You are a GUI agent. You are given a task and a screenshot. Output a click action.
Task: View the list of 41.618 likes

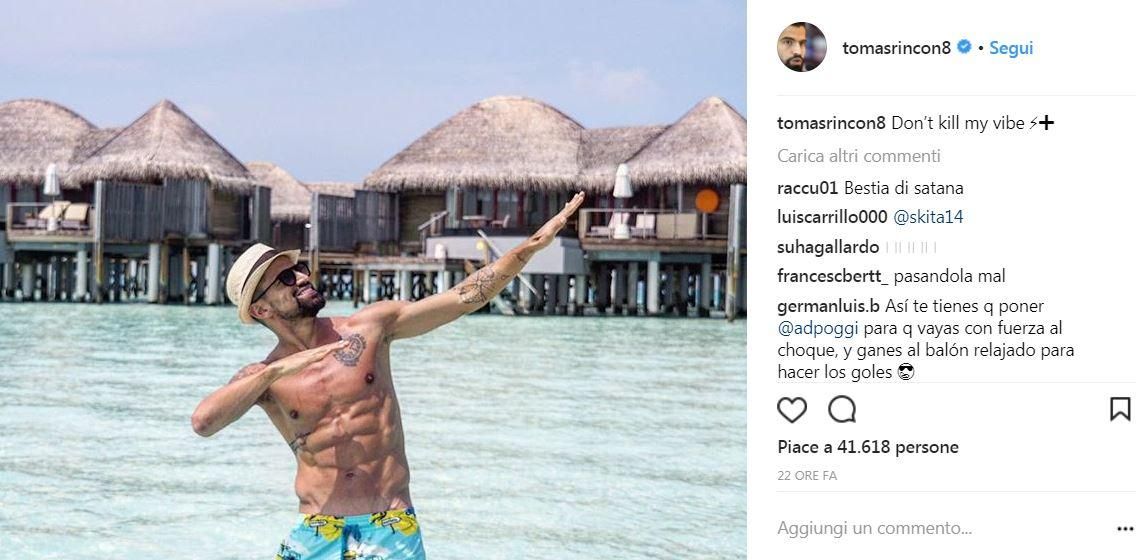868,447
